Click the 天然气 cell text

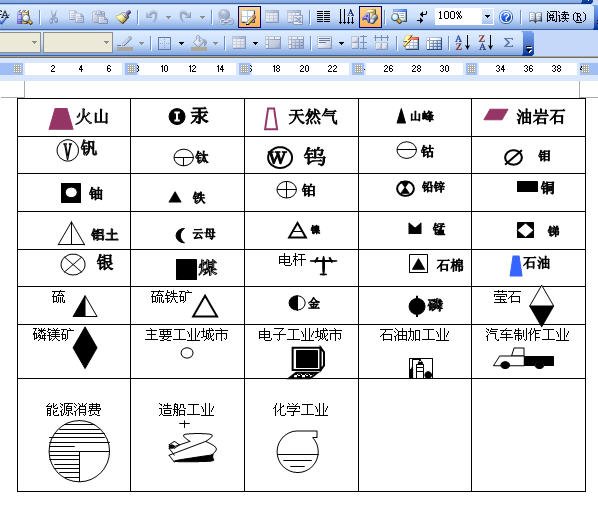point(313,116)
